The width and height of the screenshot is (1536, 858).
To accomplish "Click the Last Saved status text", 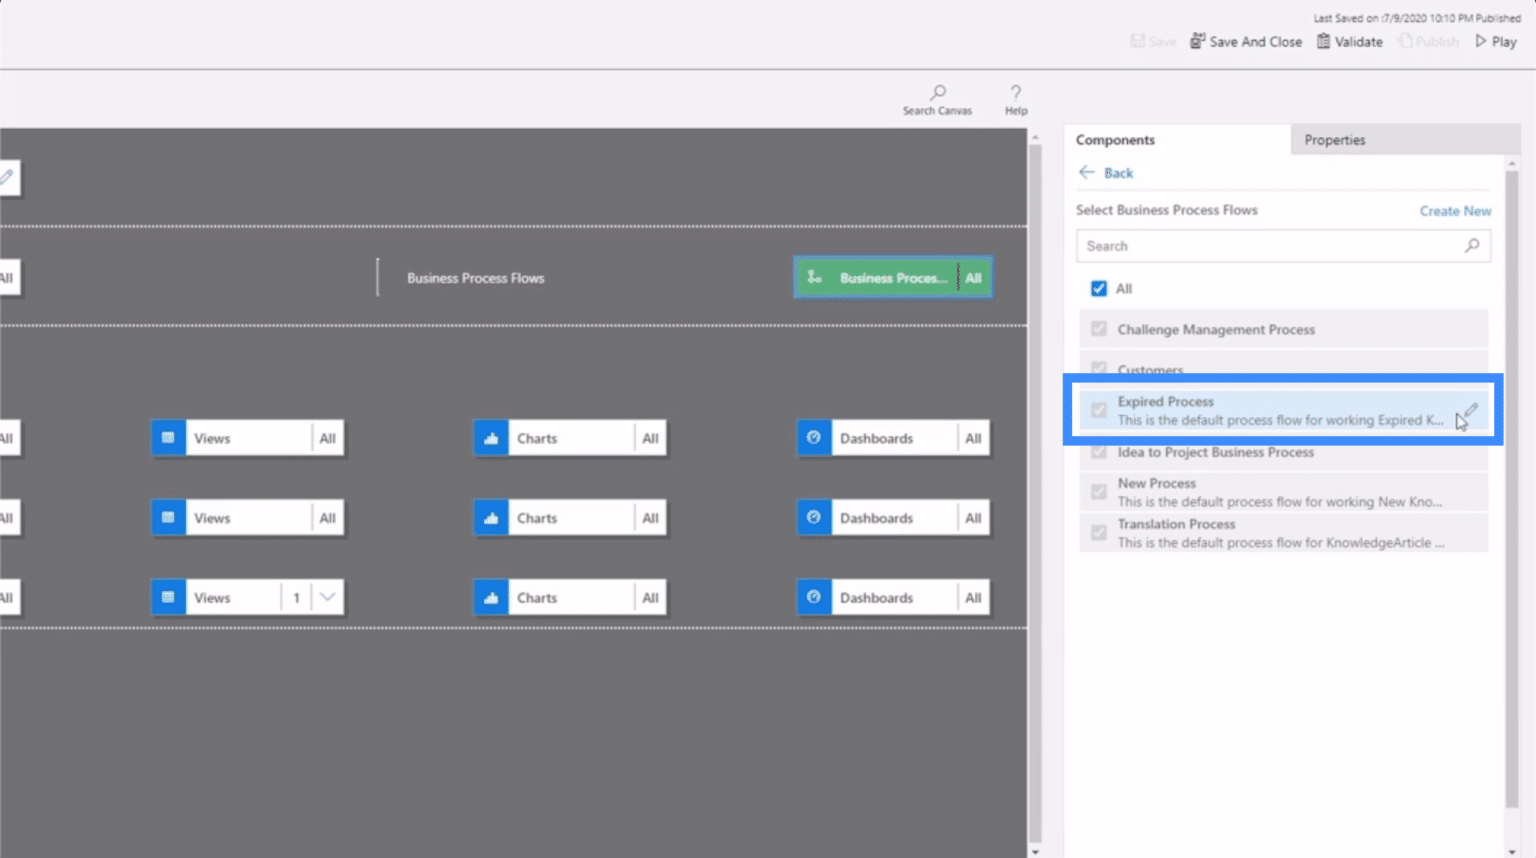I will coord(1417,18).
